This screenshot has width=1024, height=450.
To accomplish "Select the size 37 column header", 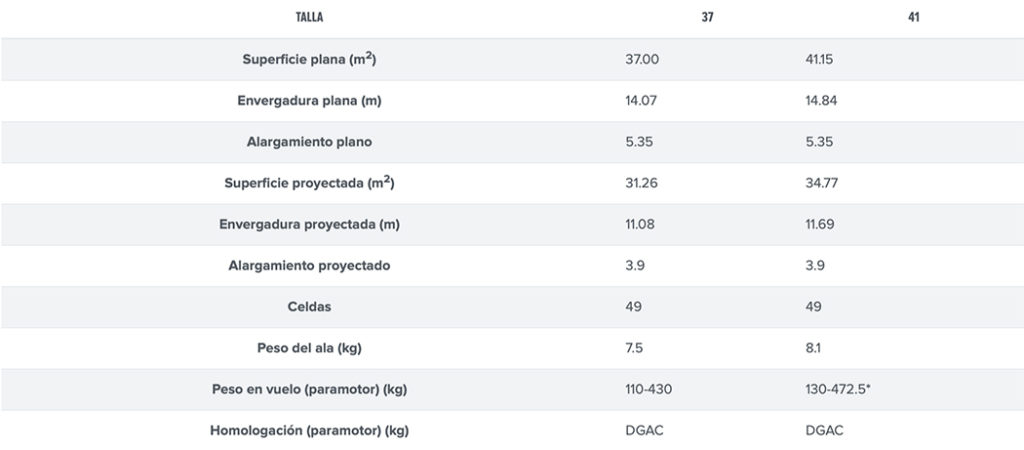I will (x=707, y=18).
